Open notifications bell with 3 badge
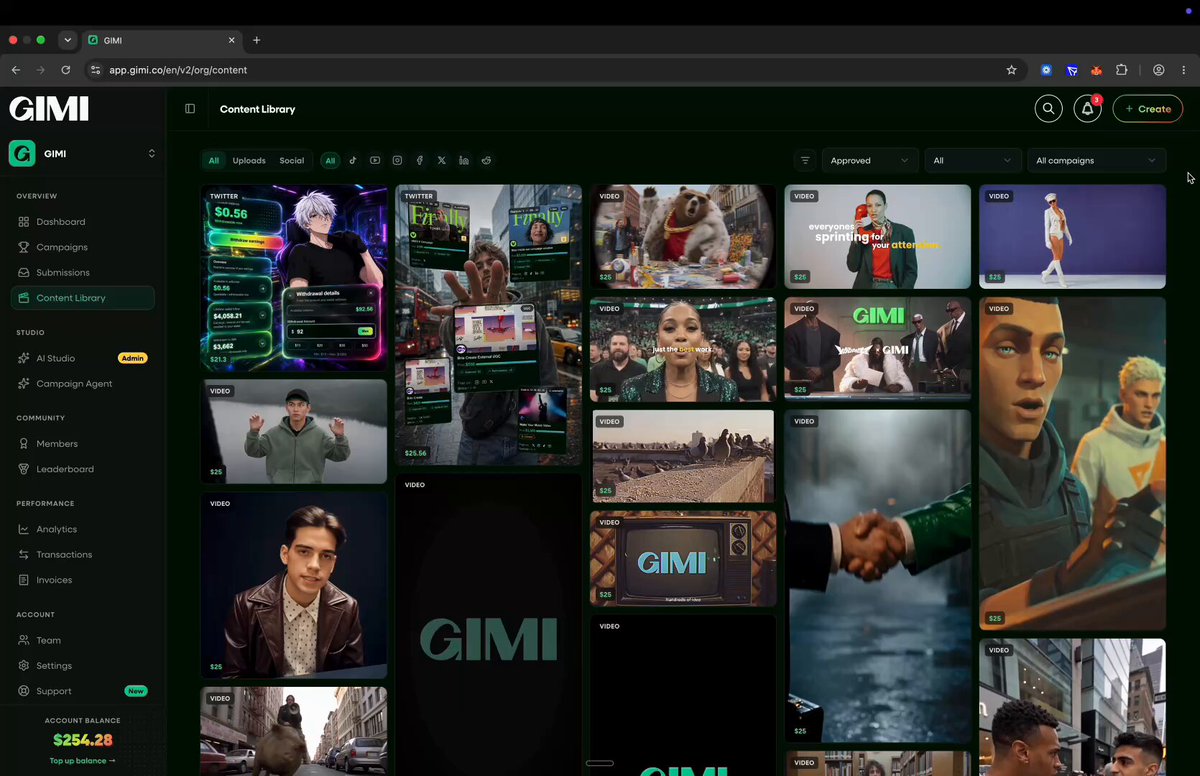 1087,109
